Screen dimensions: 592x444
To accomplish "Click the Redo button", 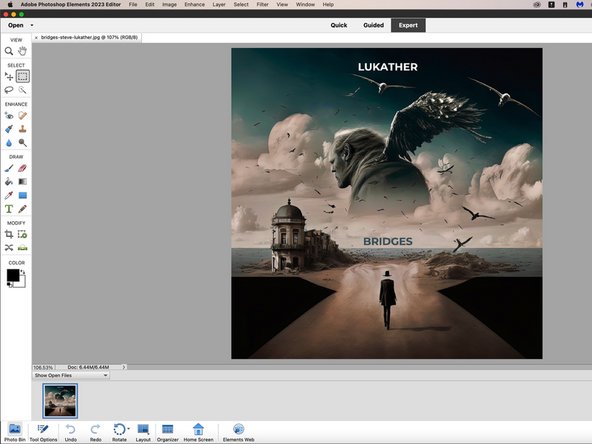I will point(96,433).
